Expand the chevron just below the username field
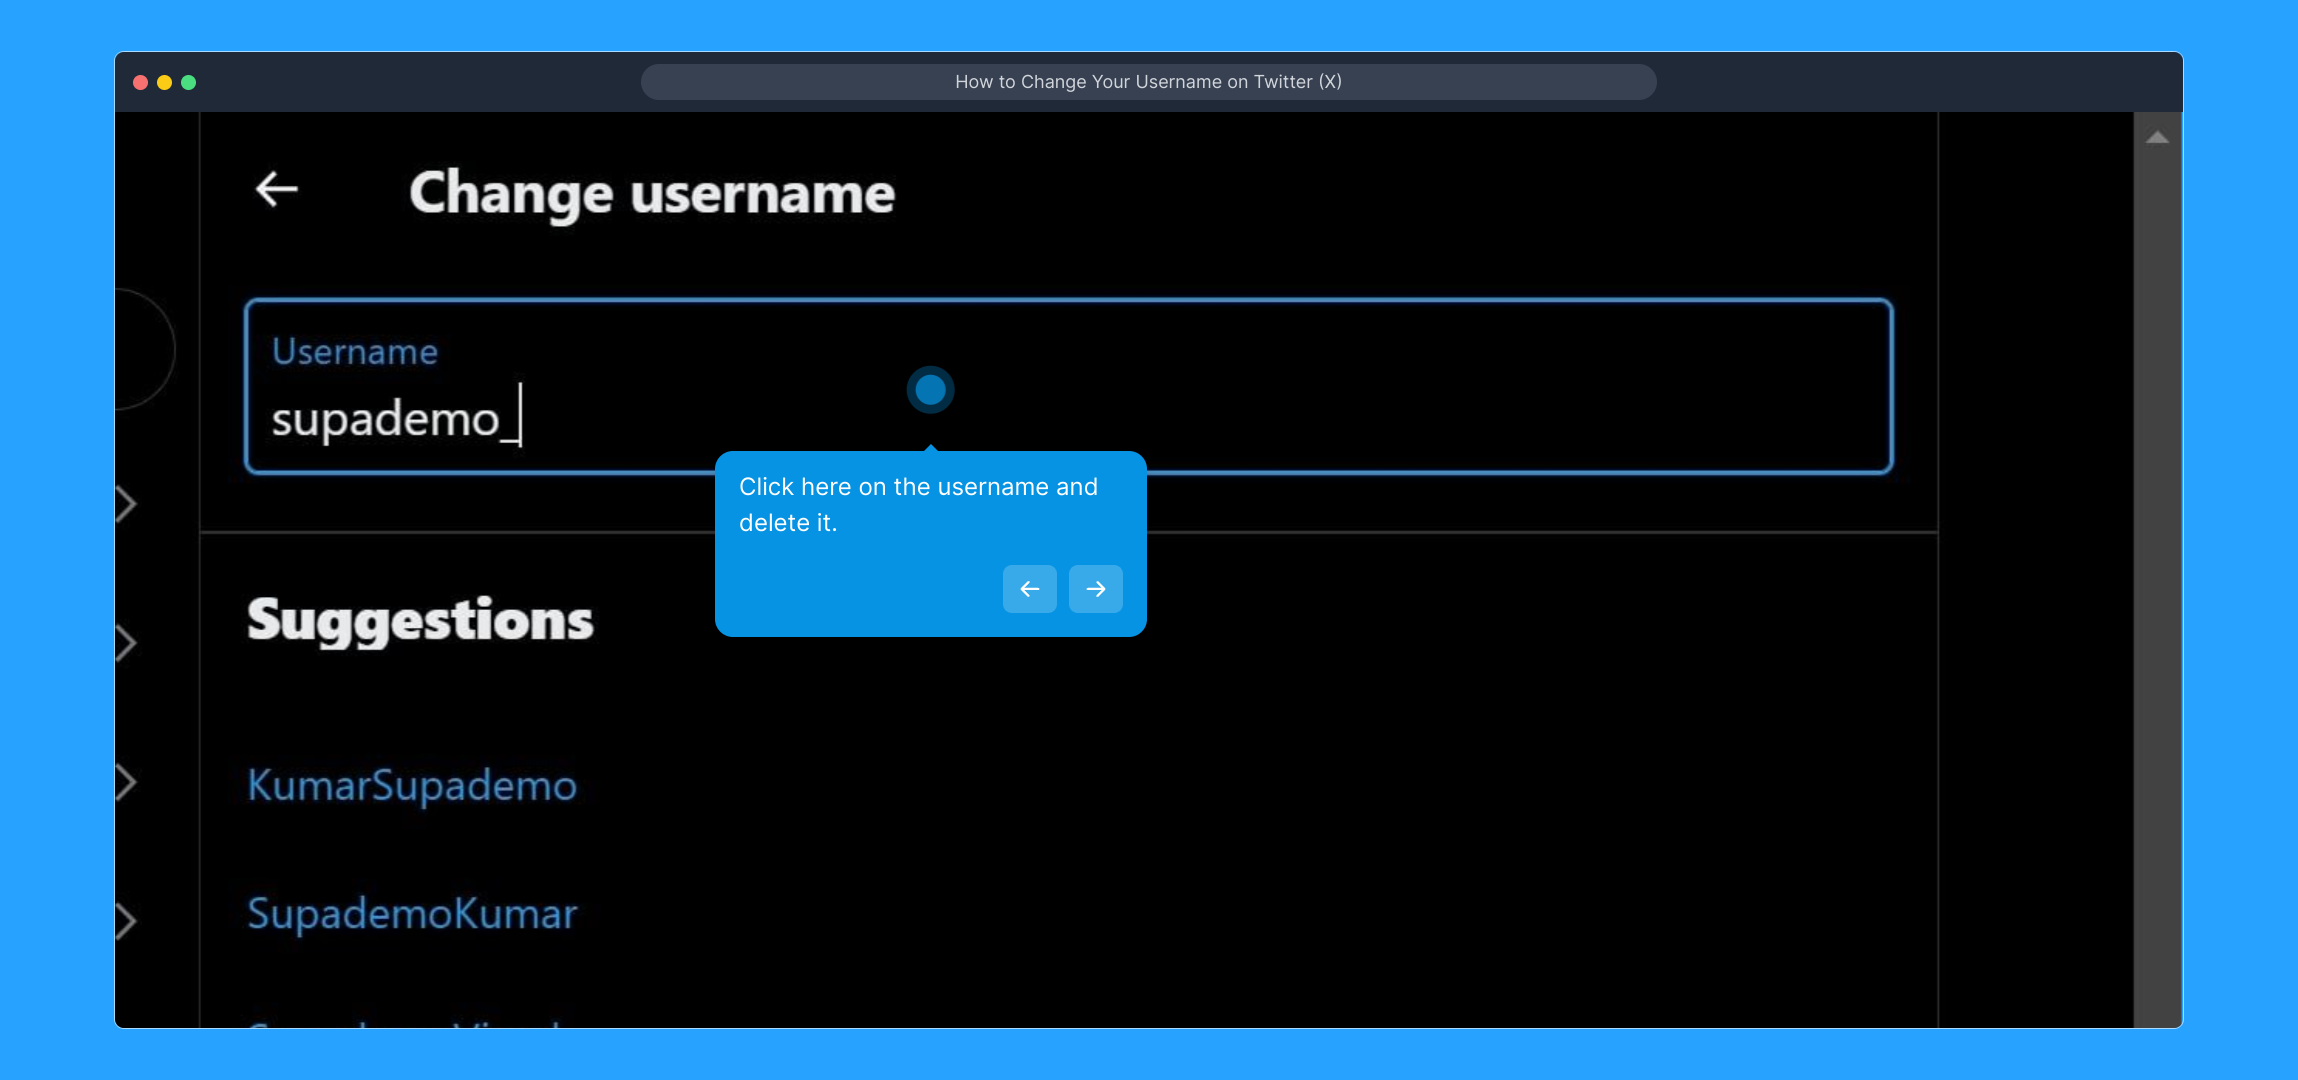 click(x=126, y=504)
